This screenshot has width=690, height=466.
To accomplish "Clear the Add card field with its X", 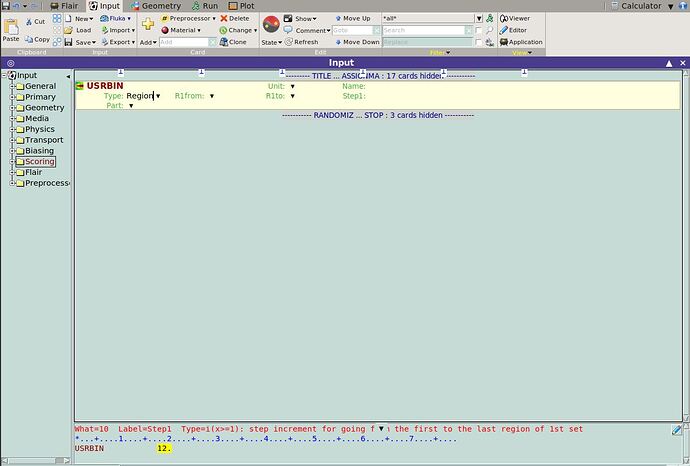I will click(x=213, y=42).
